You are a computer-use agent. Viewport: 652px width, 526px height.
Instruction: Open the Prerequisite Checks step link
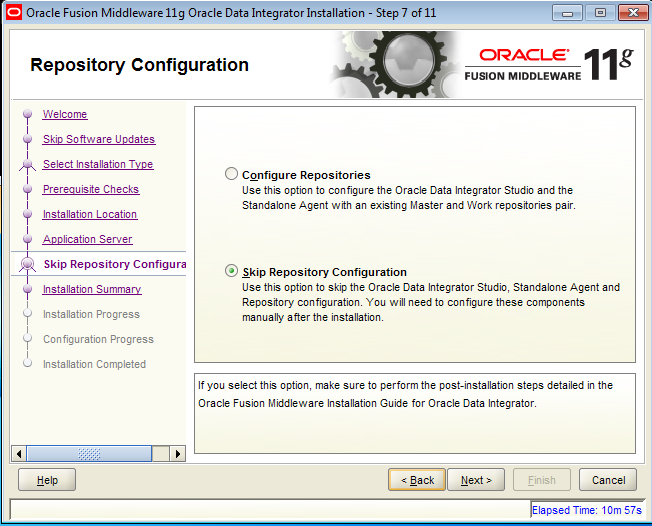pos(91,189)
